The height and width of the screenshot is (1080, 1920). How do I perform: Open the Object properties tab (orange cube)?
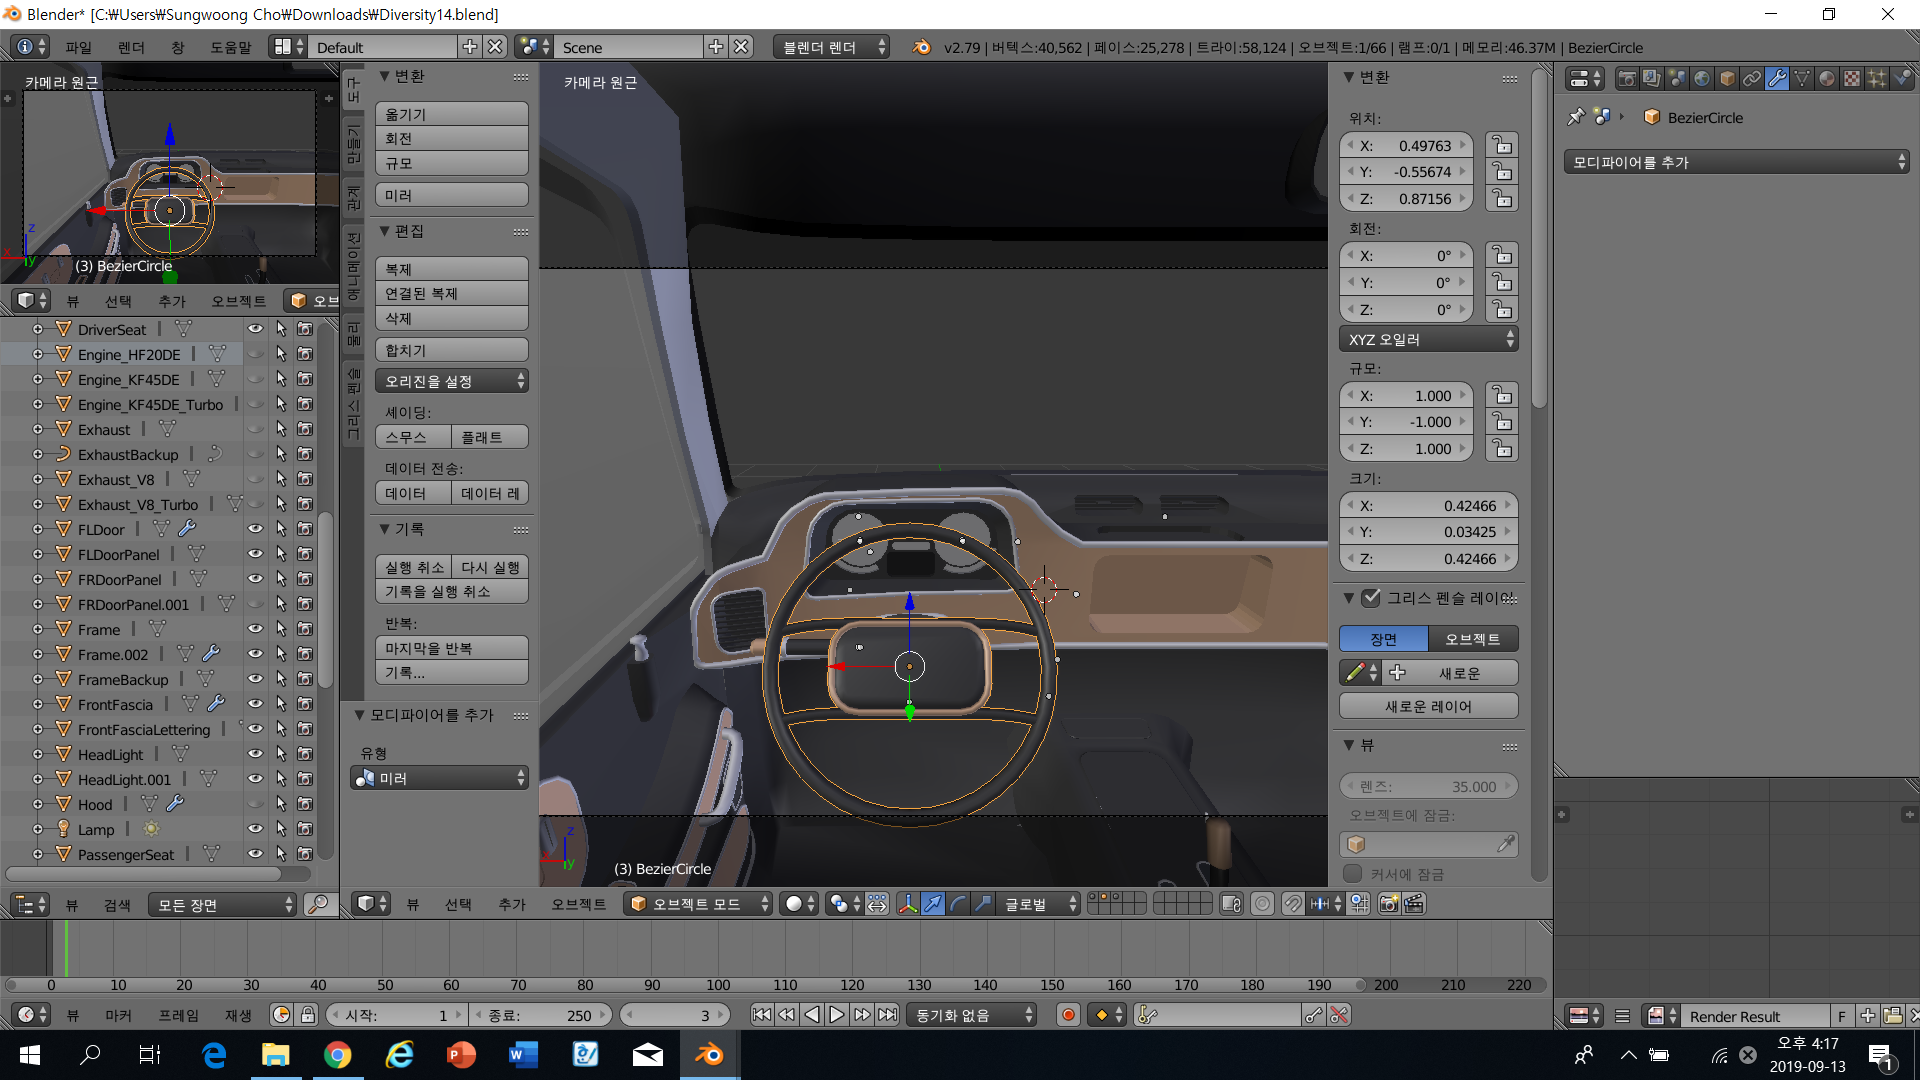tap(1727, 78)
